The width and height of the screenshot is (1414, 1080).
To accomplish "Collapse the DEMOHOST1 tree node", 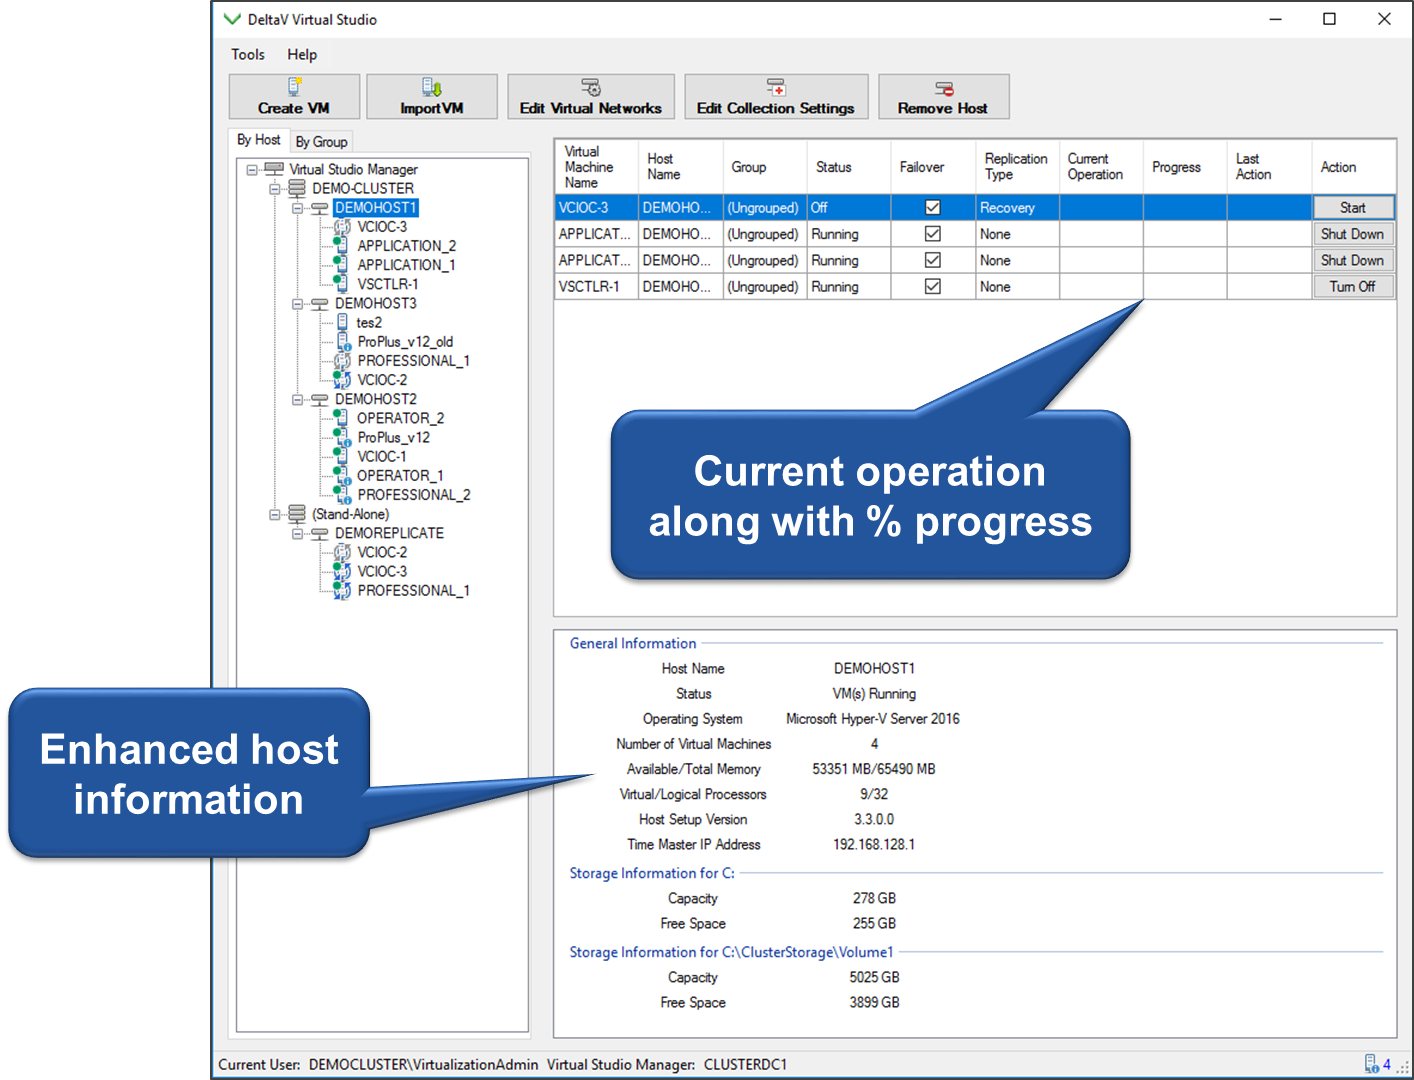I will (297, 208).
